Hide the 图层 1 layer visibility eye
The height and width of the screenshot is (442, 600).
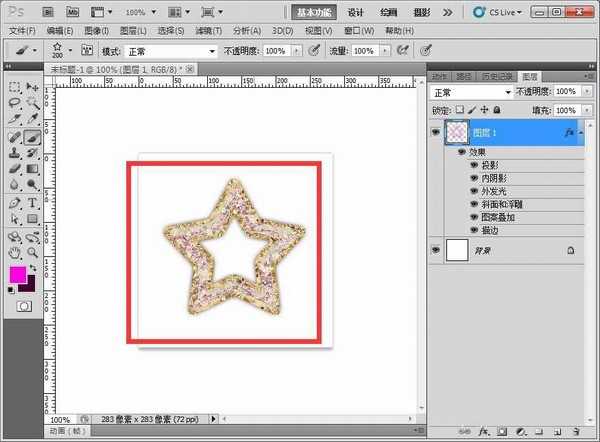[436, 132]
